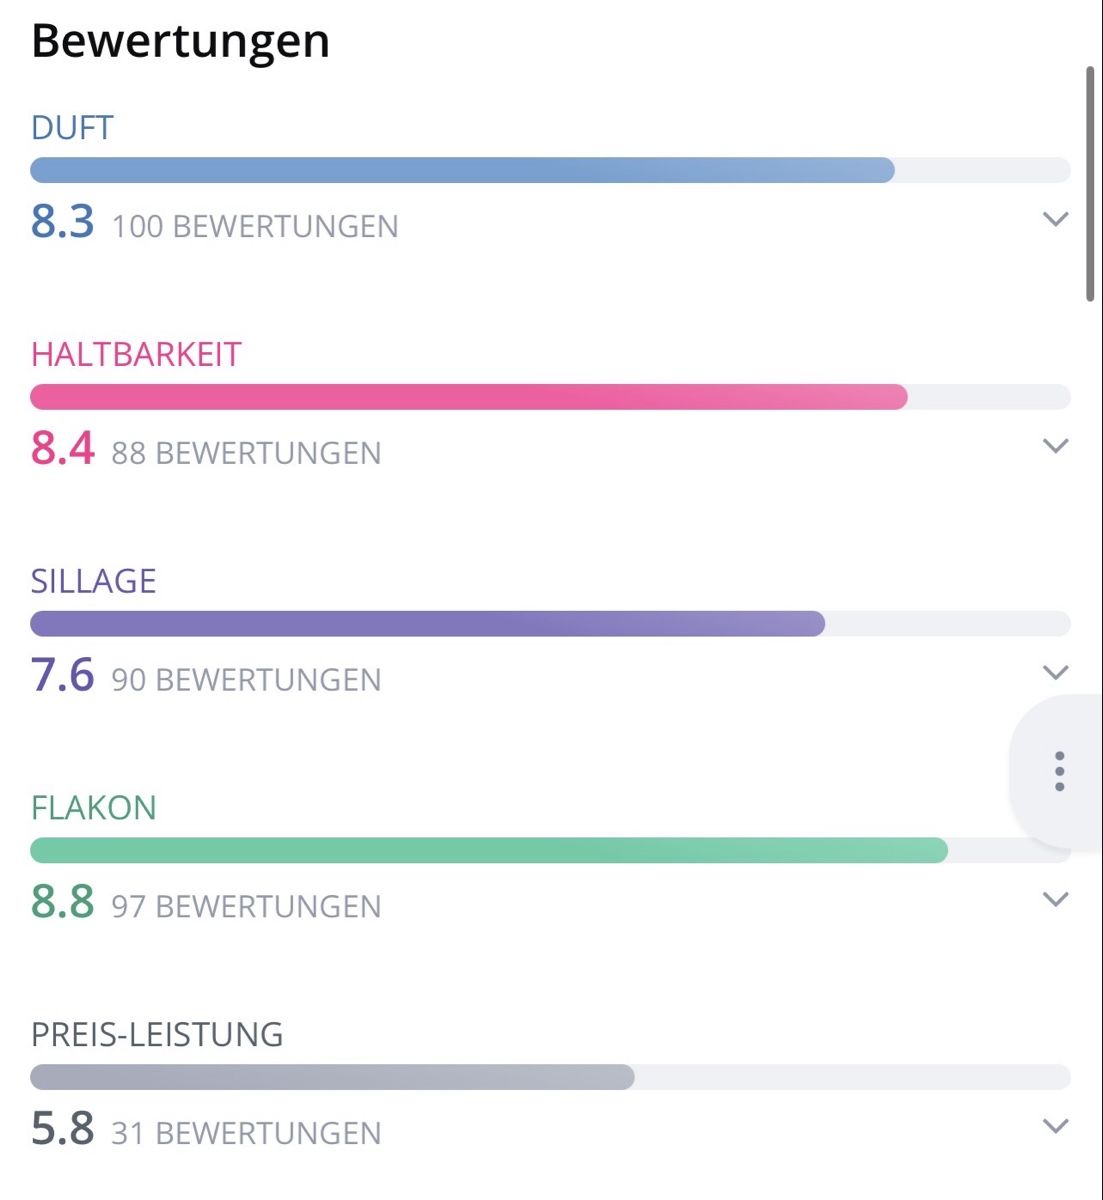
Task: Expand the Duft rating details chevron
Action: tap(1056, 219)
